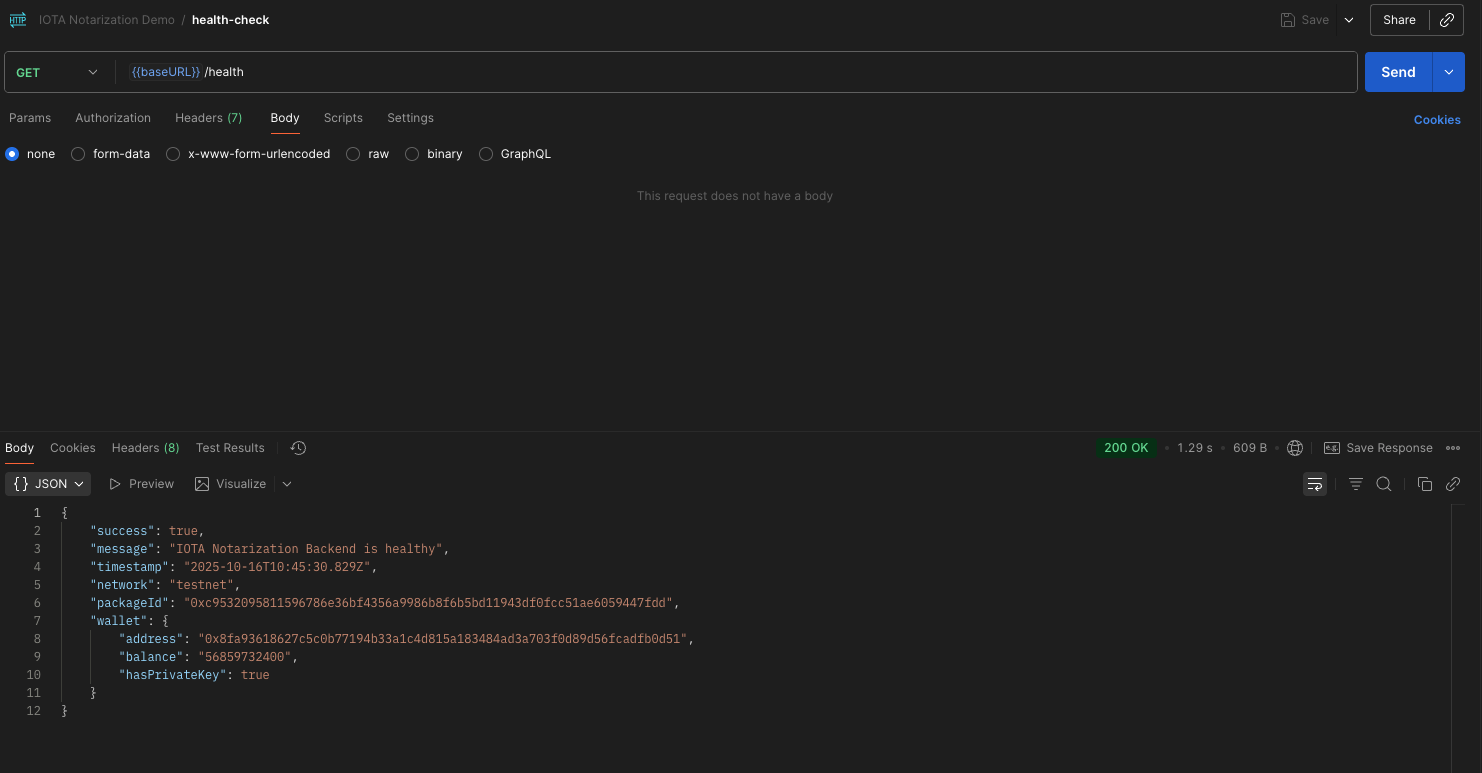Click the globe network info icon
Viewport: 1482px width, 773px height.
[x=1295, y=448]
